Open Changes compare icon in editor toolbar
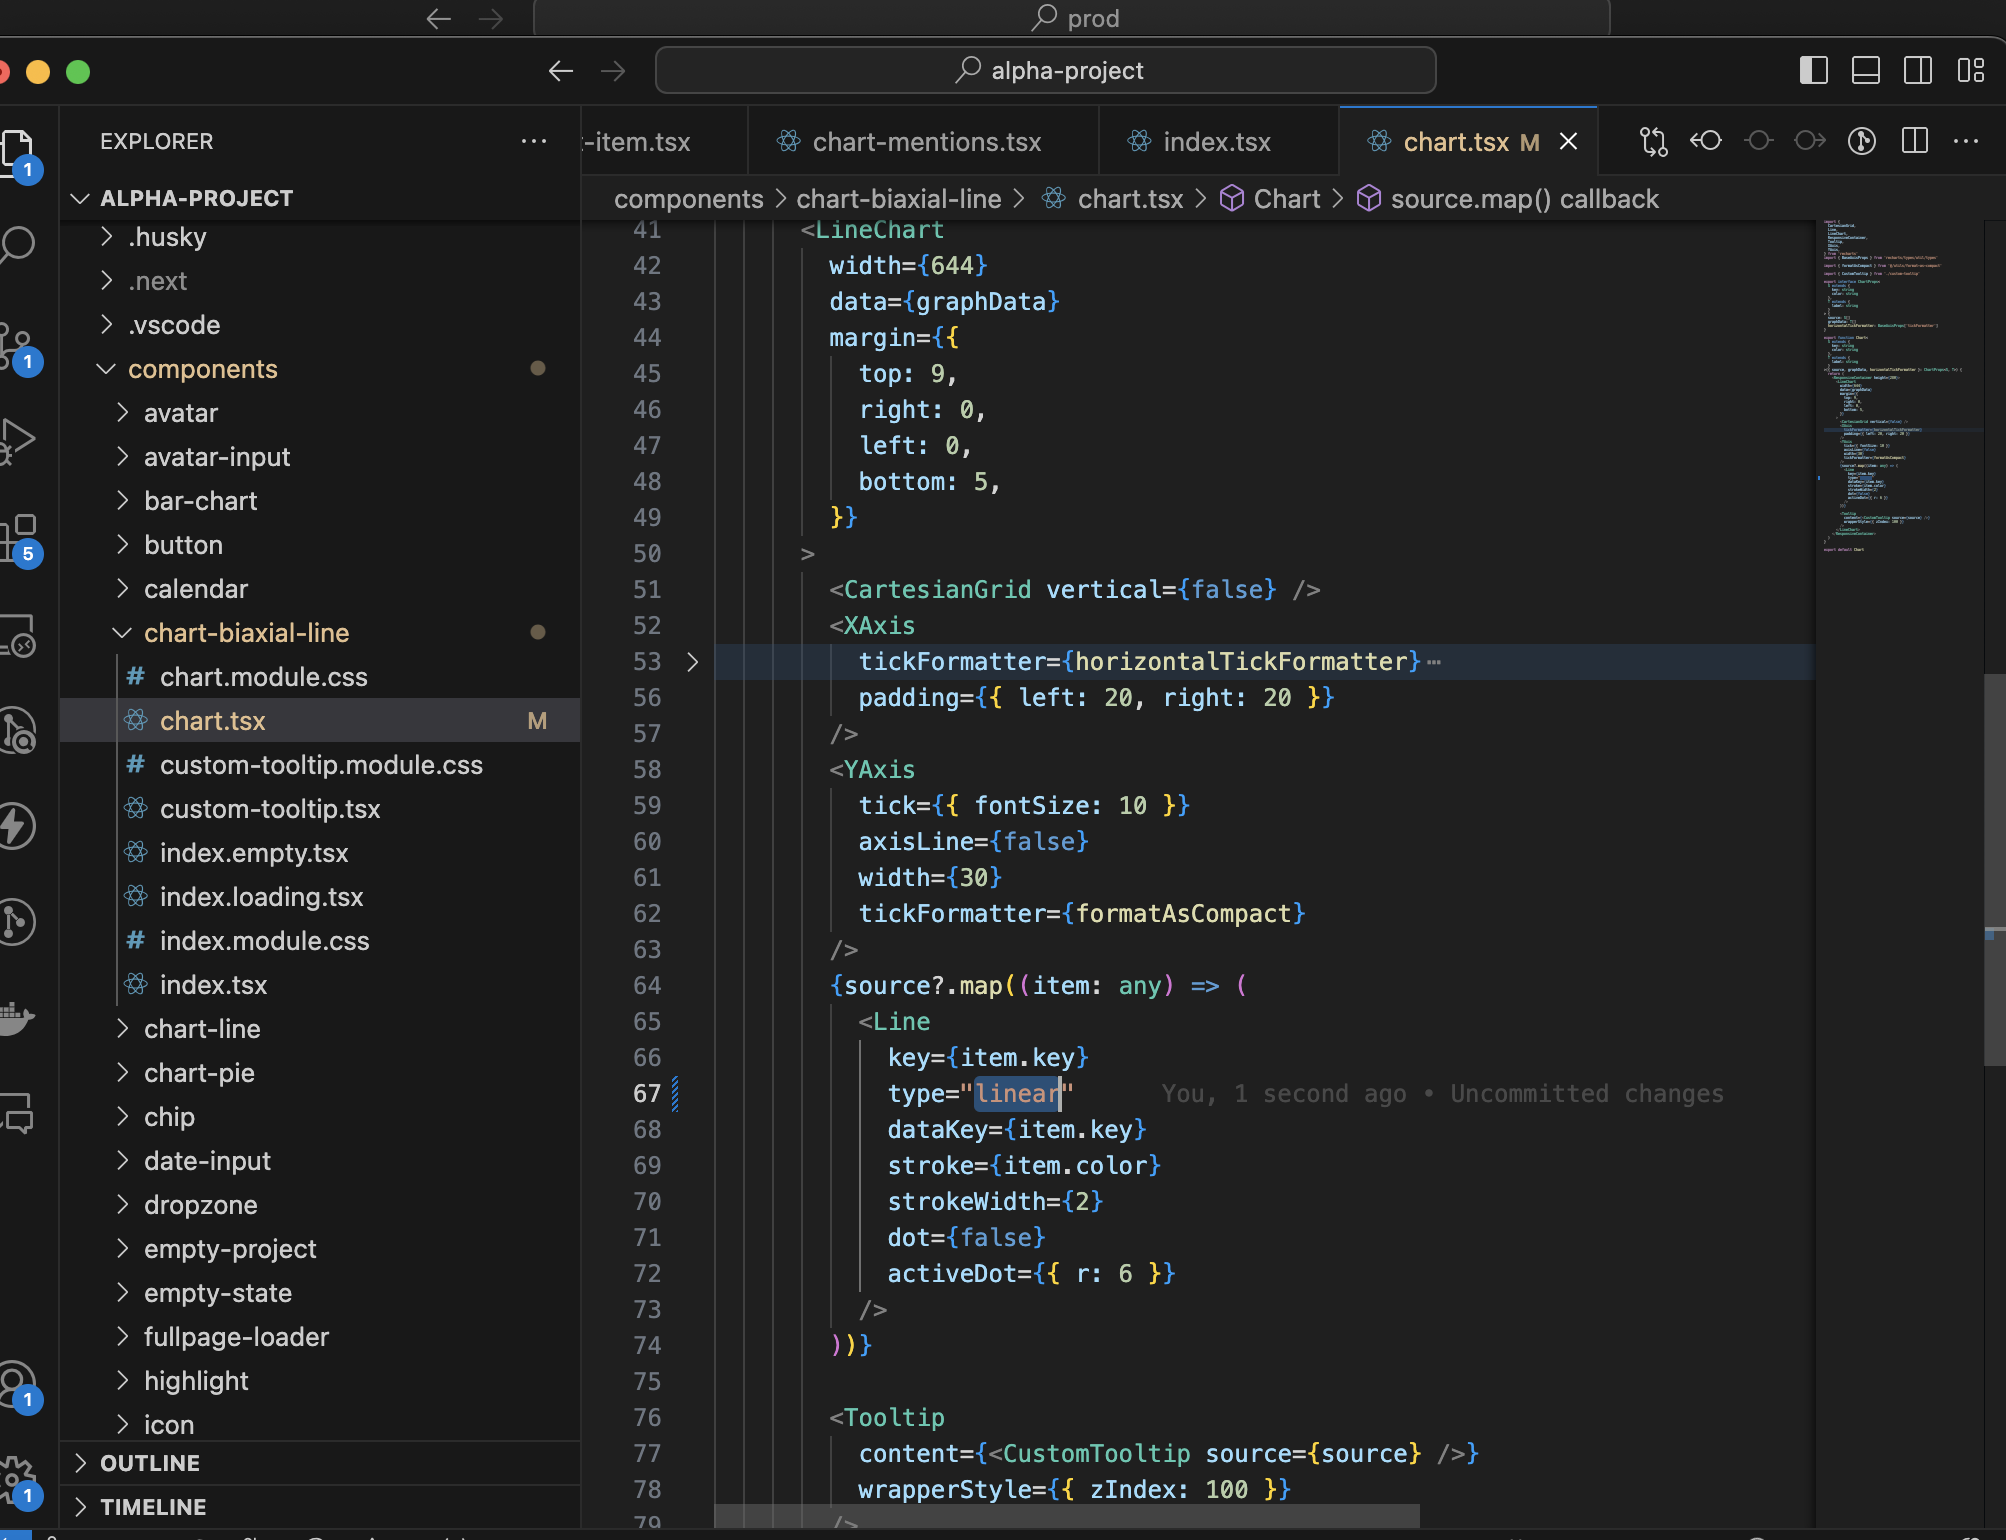 coord(1653,141)
